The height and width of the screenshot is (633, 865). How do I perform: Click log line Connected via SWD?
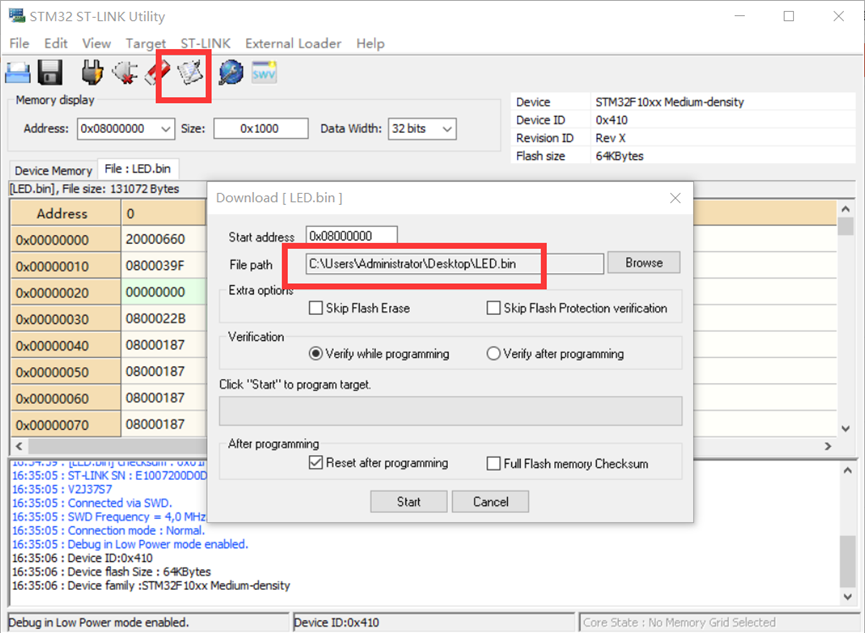point(92,503)
